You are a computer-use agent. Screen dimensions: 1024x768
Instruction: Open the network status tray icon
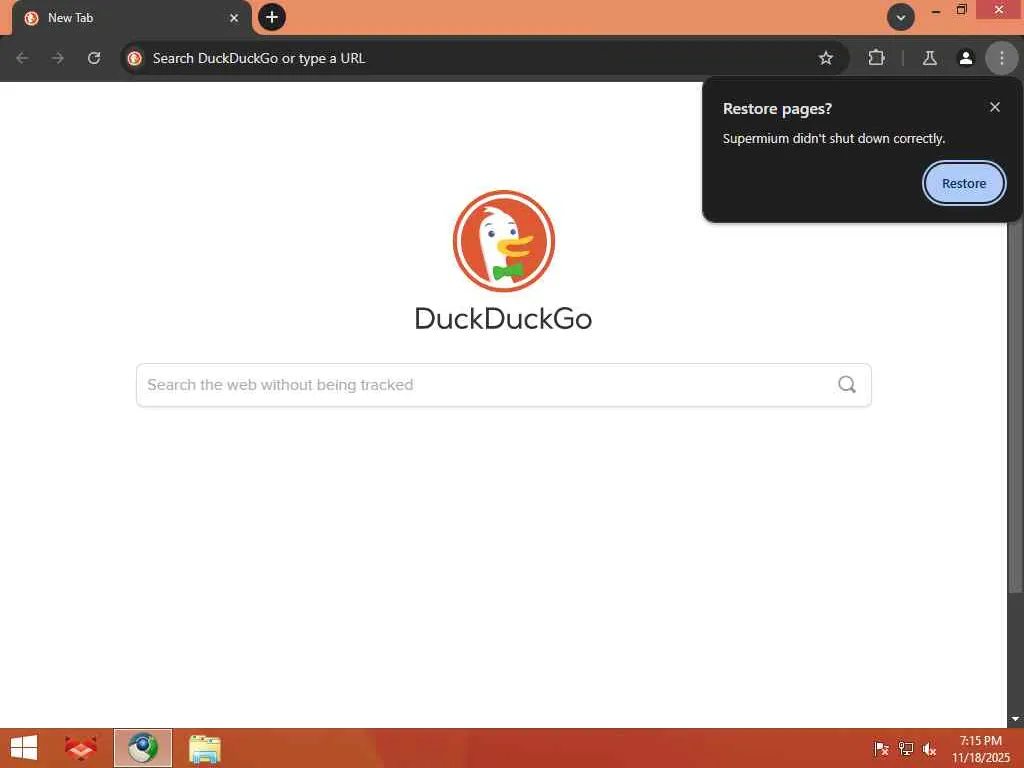coord(906,749)
